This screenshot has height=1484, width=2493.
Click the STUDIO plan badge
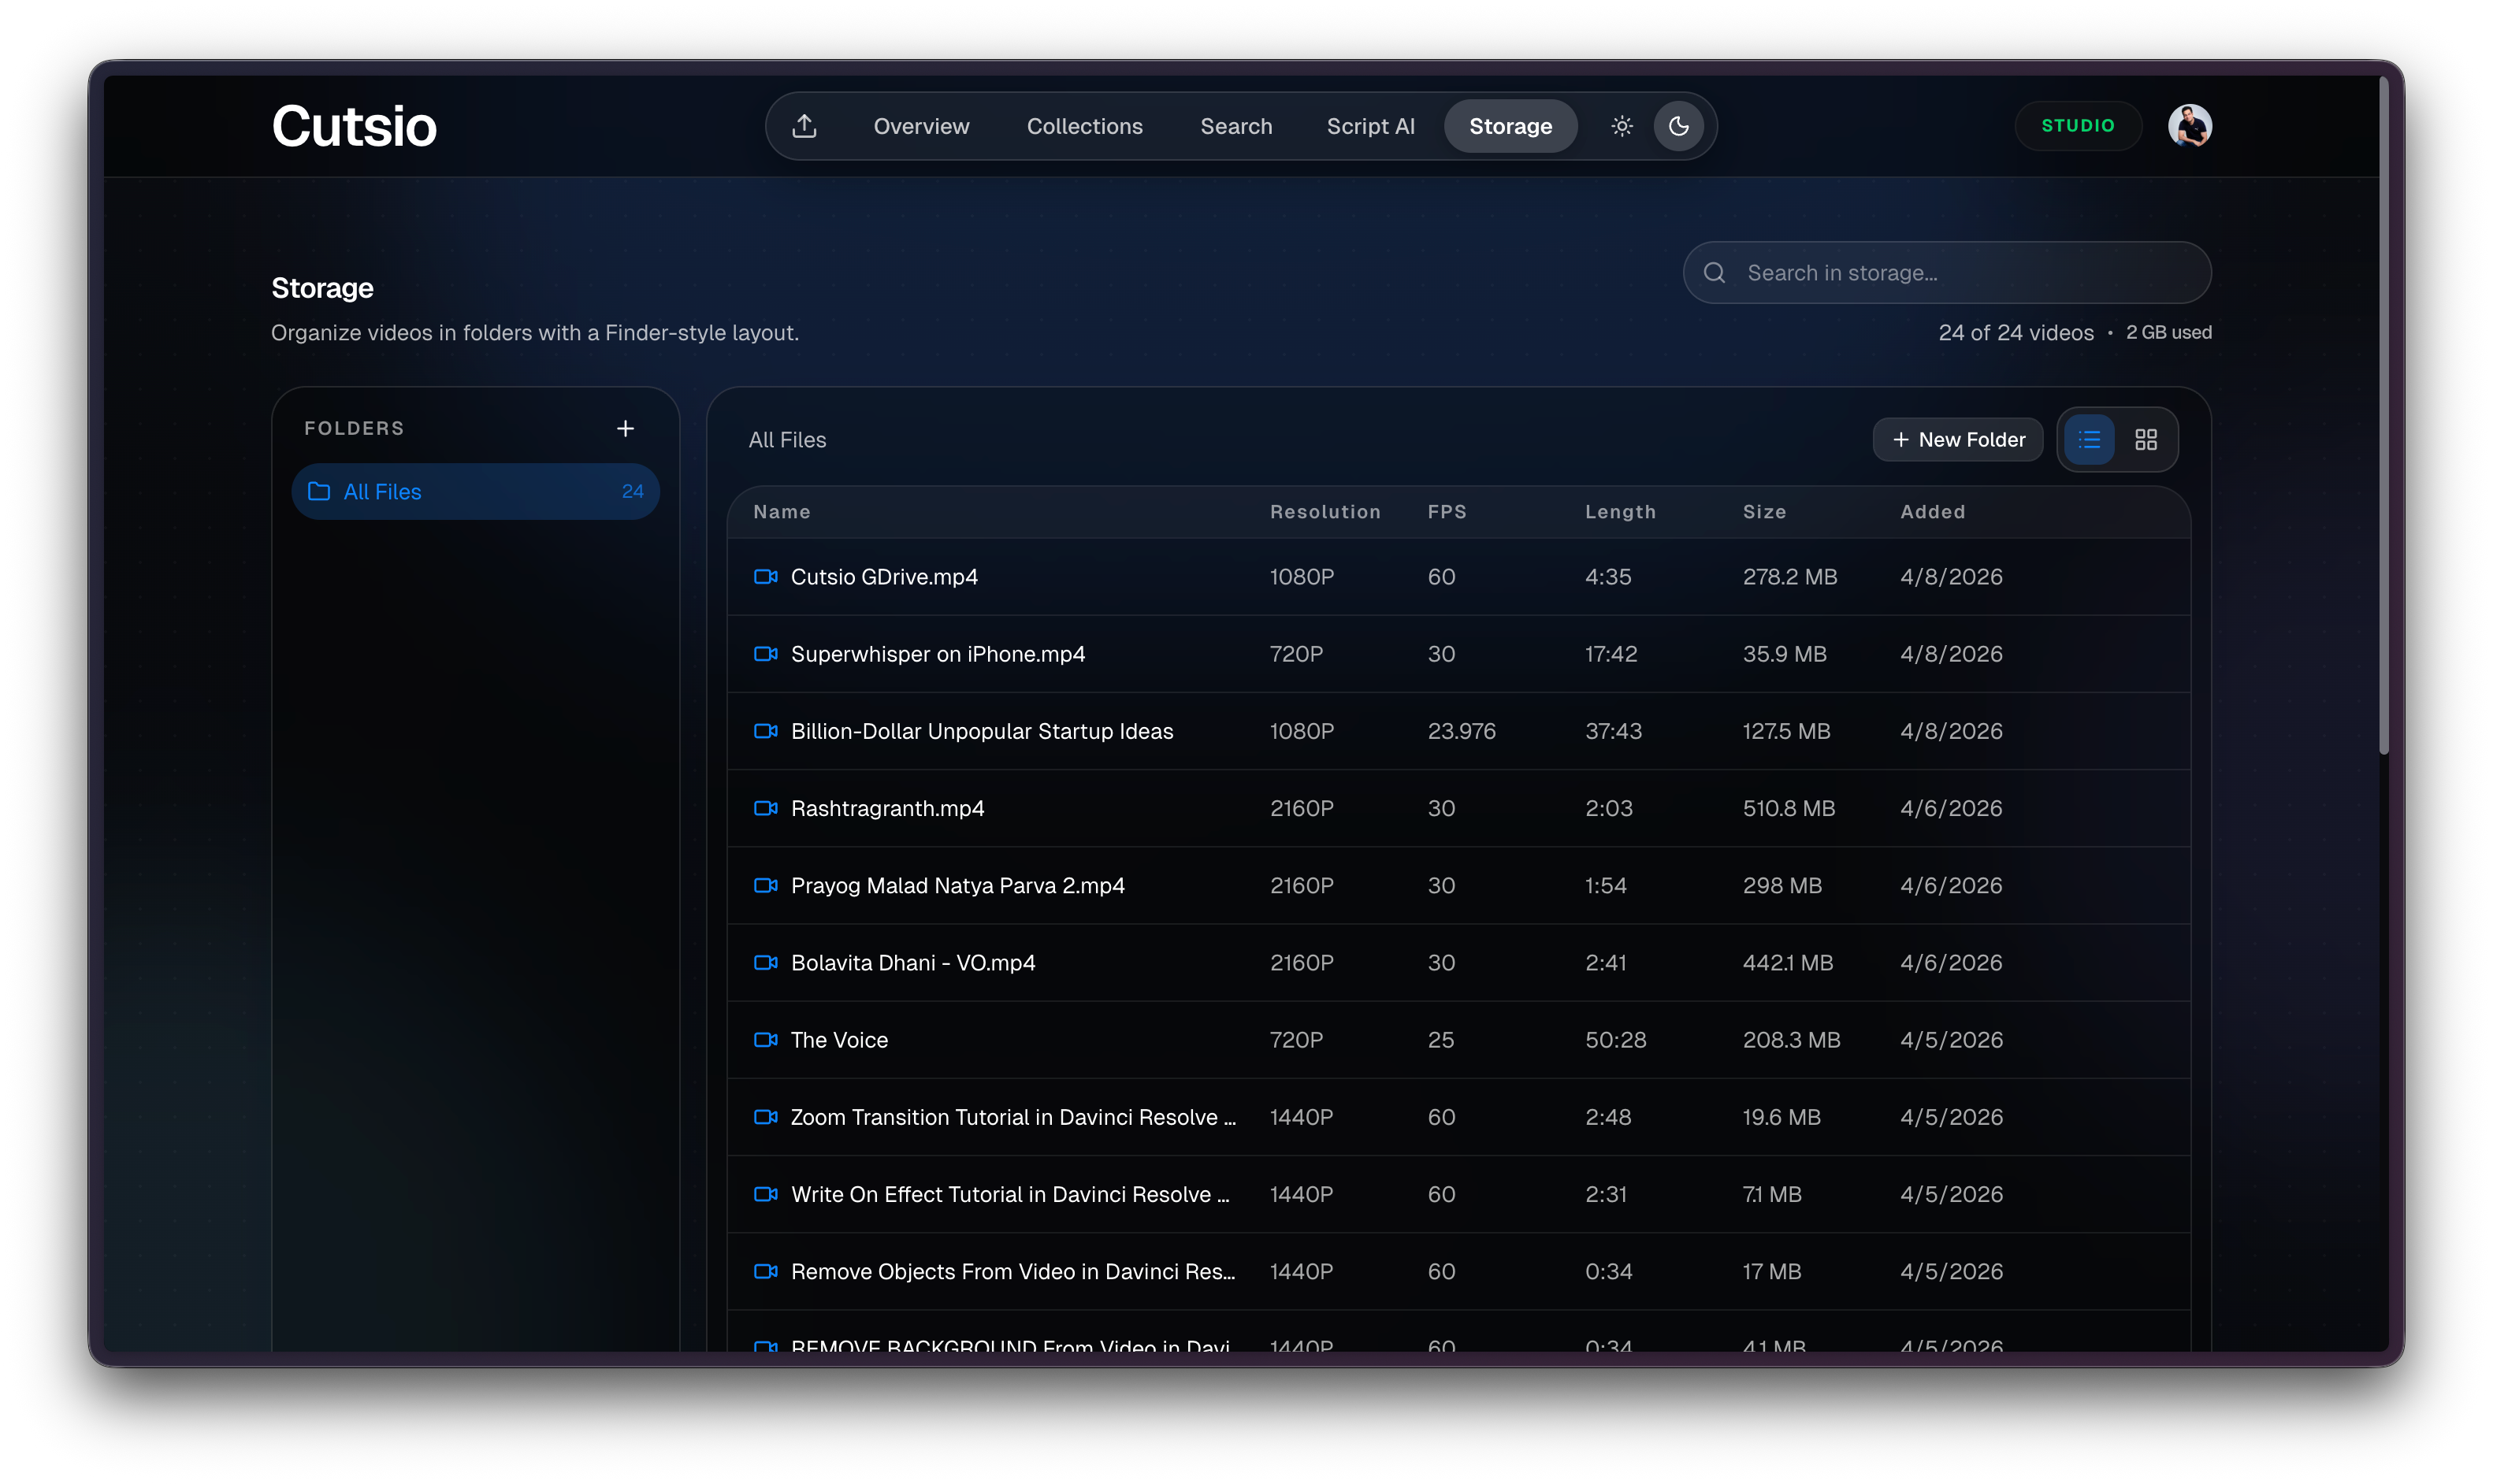point(2077,126)
